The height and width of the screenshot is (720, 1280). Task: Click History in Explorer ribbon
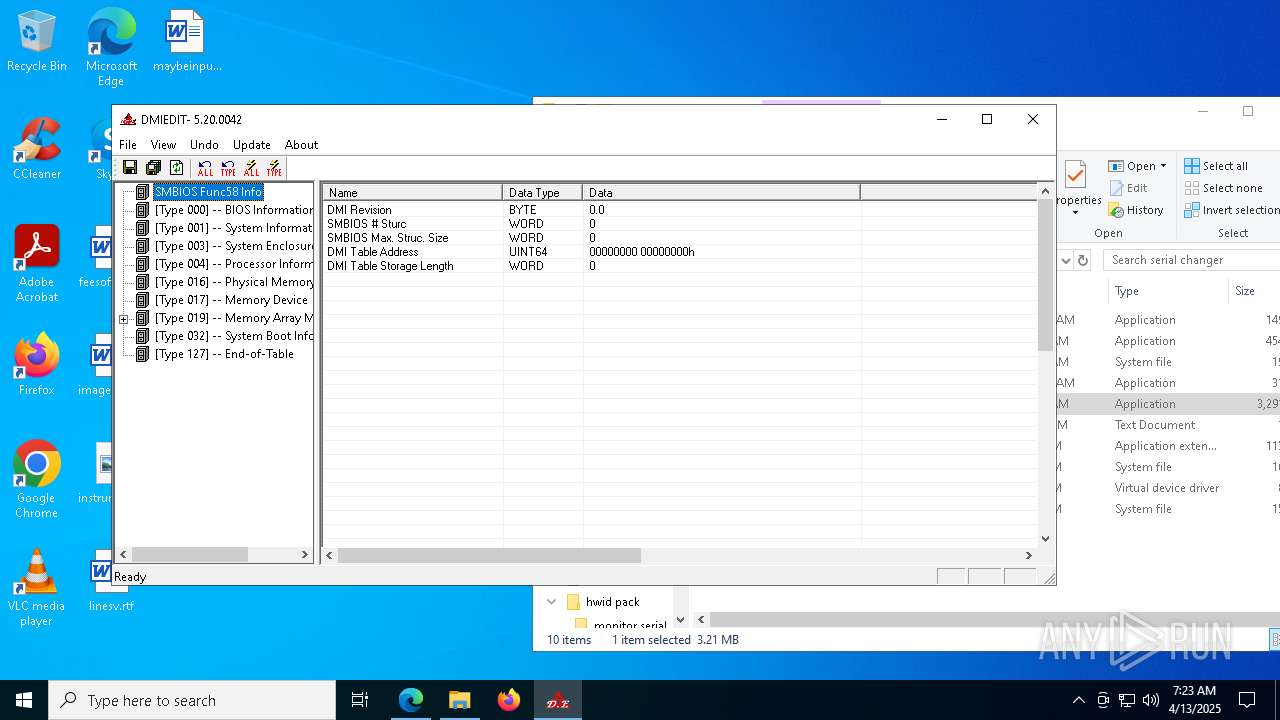(x=1136, y=210)
